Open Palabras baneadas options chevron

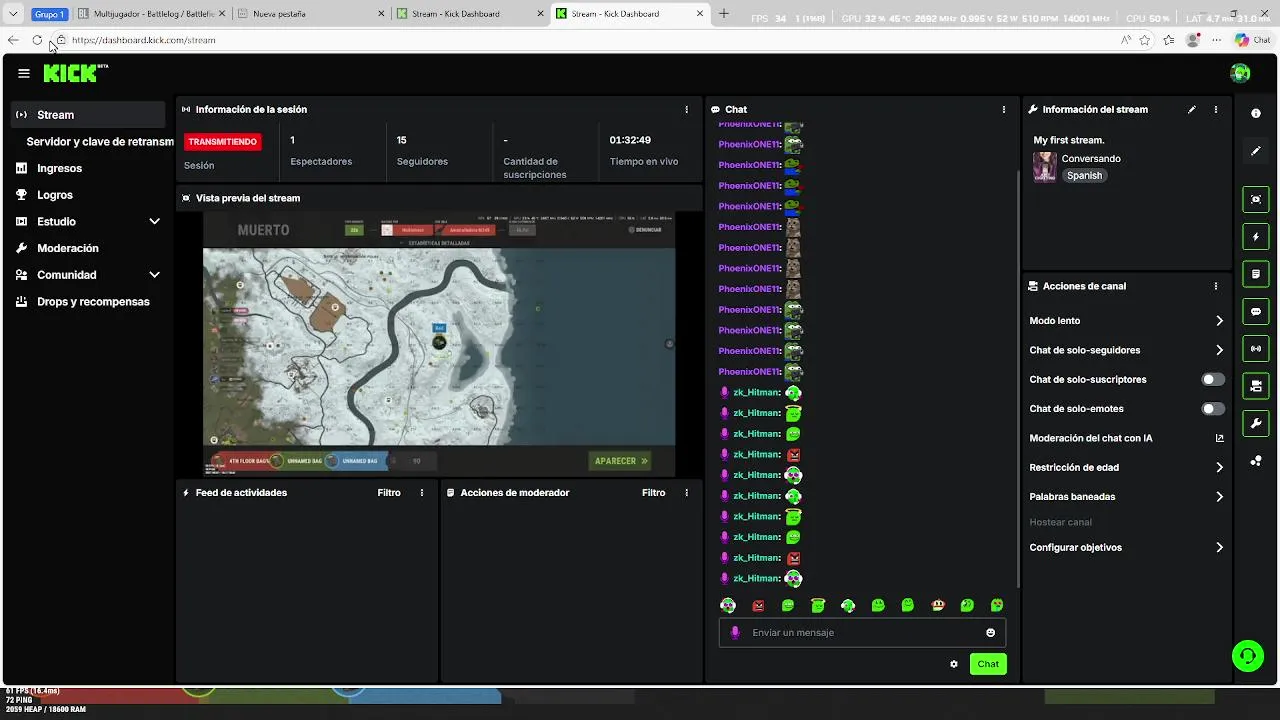pyautogui.click(x=1219, y=497)
